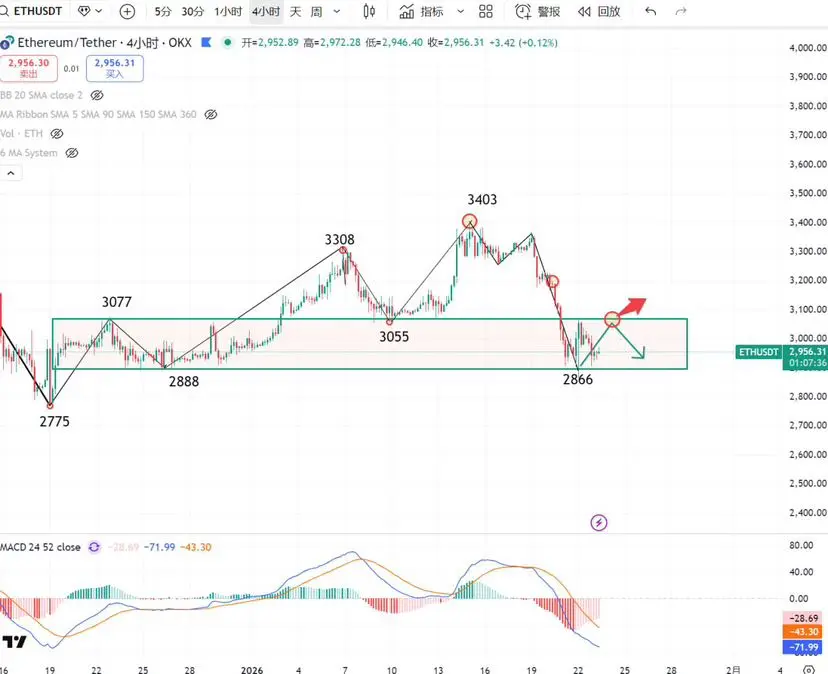Click the +3.42 (+0.12%) change value
Screen dimensions: 828x674
click(x=523, y=43)
